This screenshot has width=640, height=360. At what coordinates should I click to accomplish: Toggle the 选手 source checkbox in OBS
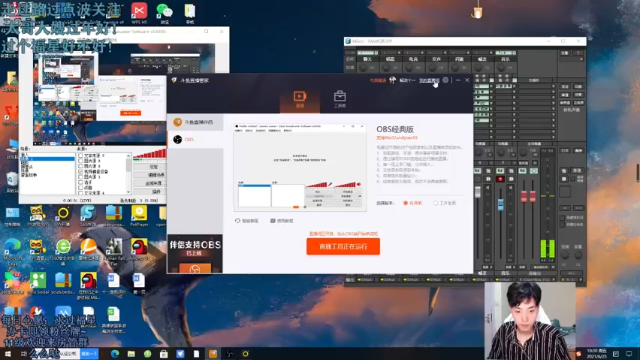pyautogui.click(x=81, y=182)
